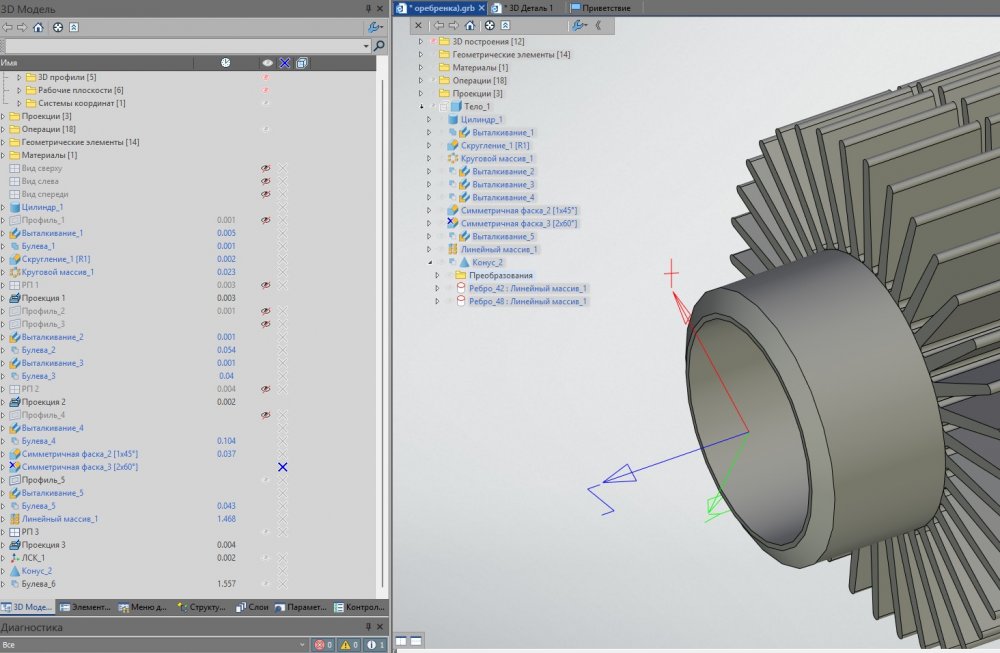
Task: Click the round target icon in floating tree toolbar
Action: tap(489, 26)
